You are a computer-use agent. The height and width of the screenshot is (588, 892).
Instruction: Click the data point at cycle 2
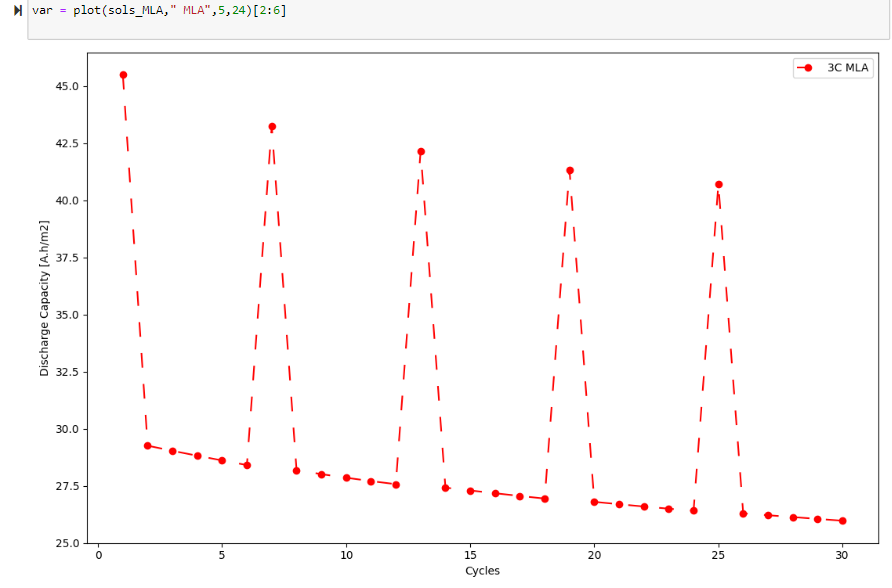(x=148, y=446)
